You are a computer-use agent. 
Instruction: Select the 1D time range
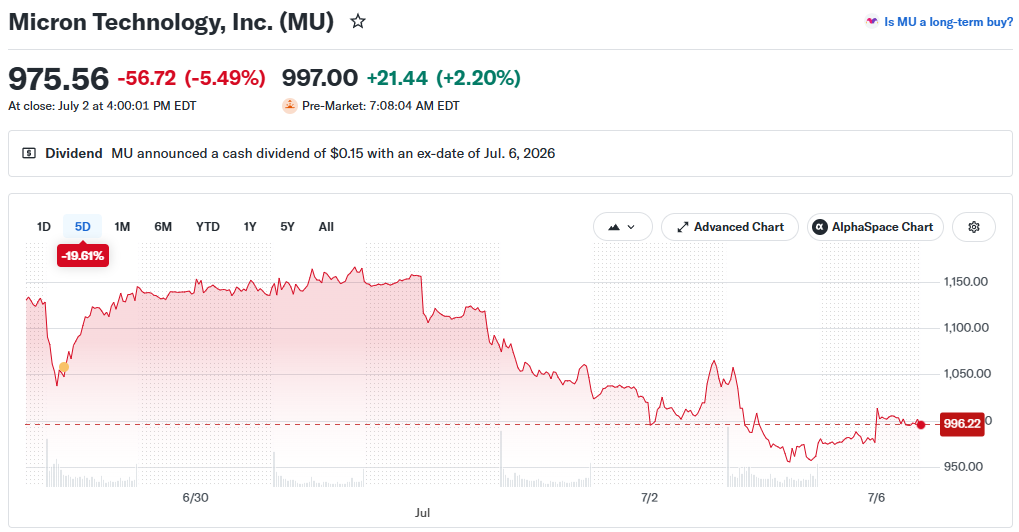click(44, 227)
